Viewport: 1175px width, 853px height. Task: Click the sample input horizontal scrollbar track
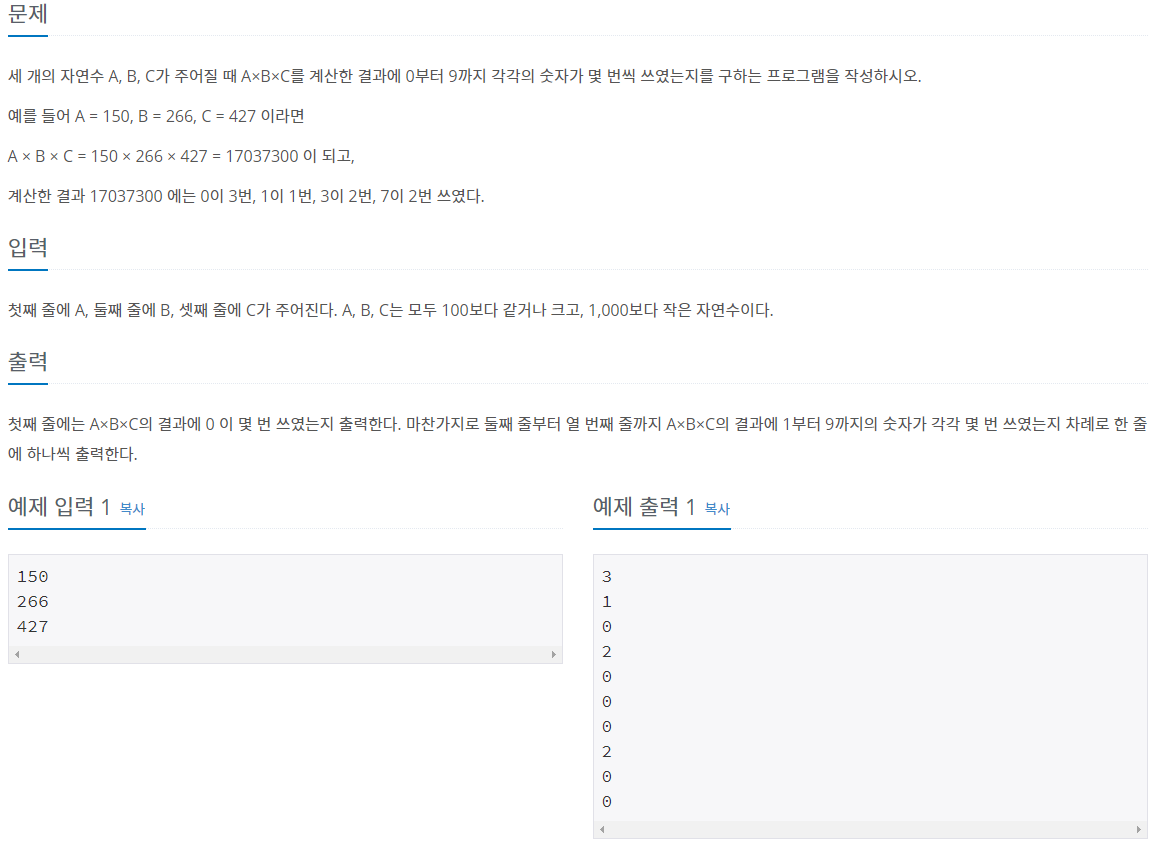286,654
